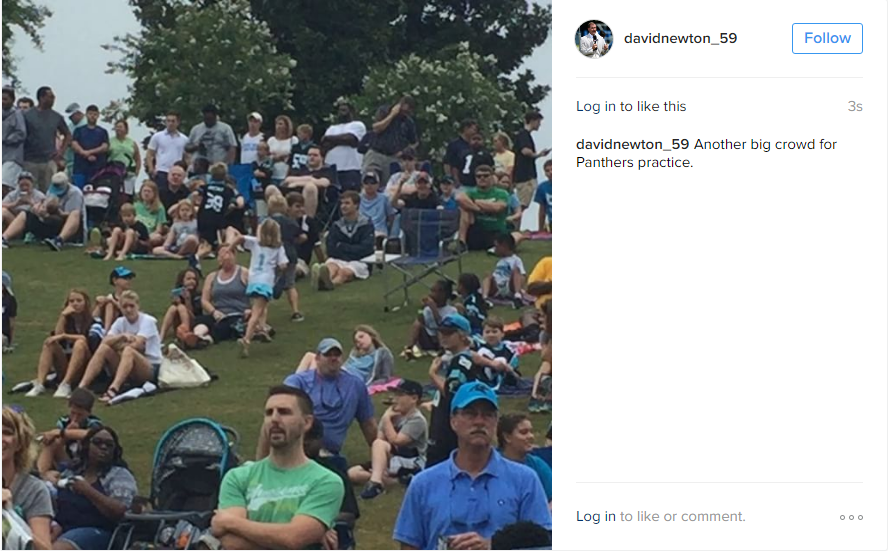This screenshot has height=551, width=888.
Task: Click the Log in link beside 'to like this'
Action: [x=596, y=106]
